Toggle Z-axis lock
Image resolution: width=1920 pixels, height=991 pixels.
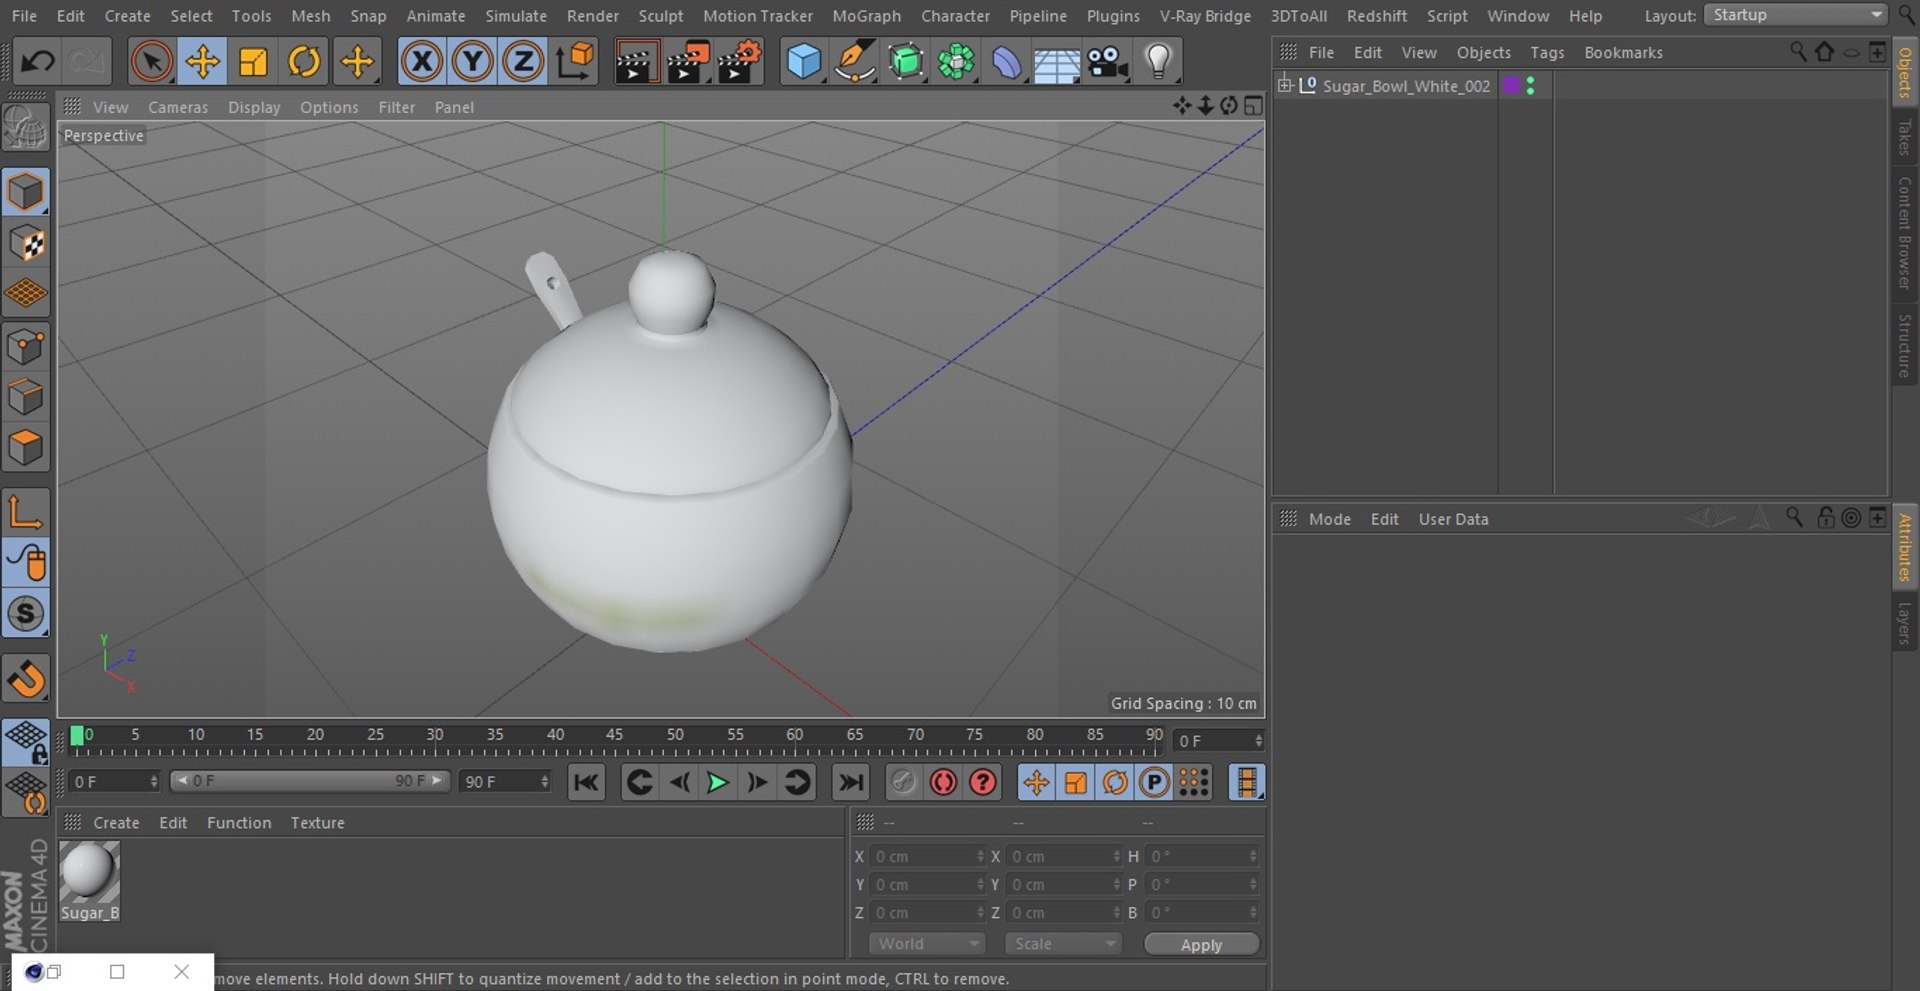[523, 62]
